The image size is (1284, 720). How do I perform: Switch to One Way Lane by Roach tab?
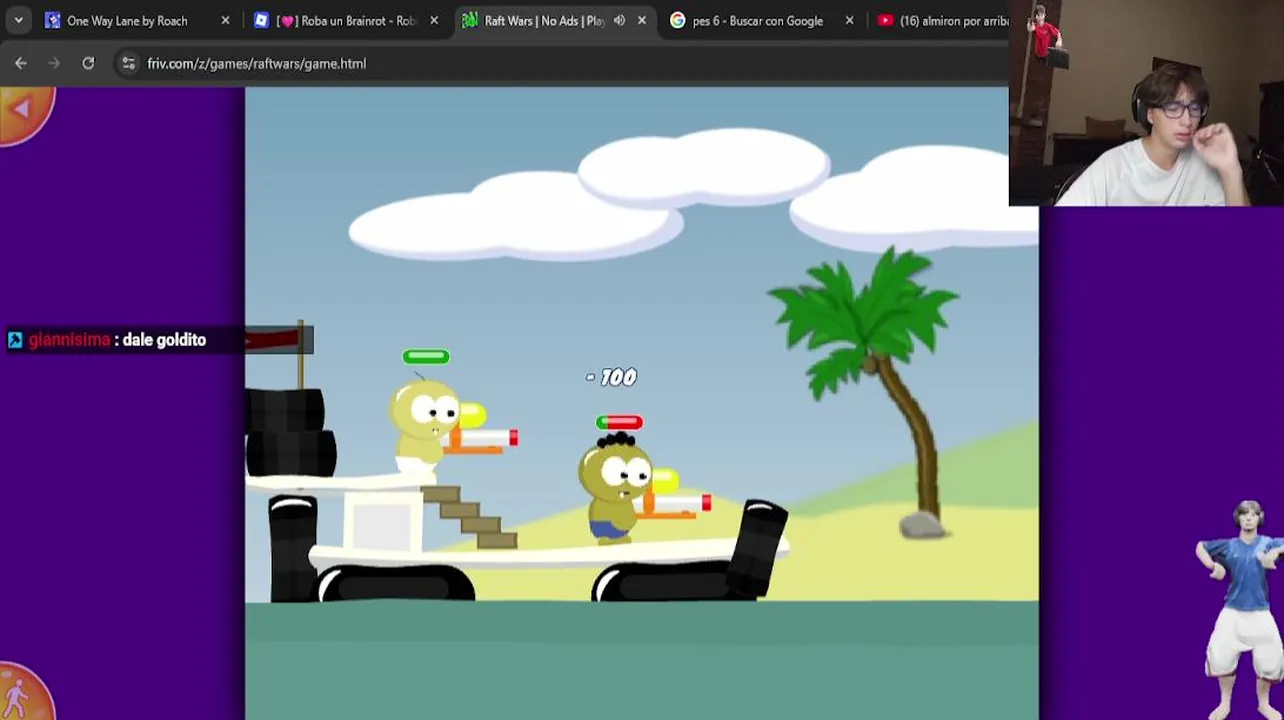pos(127,20)
